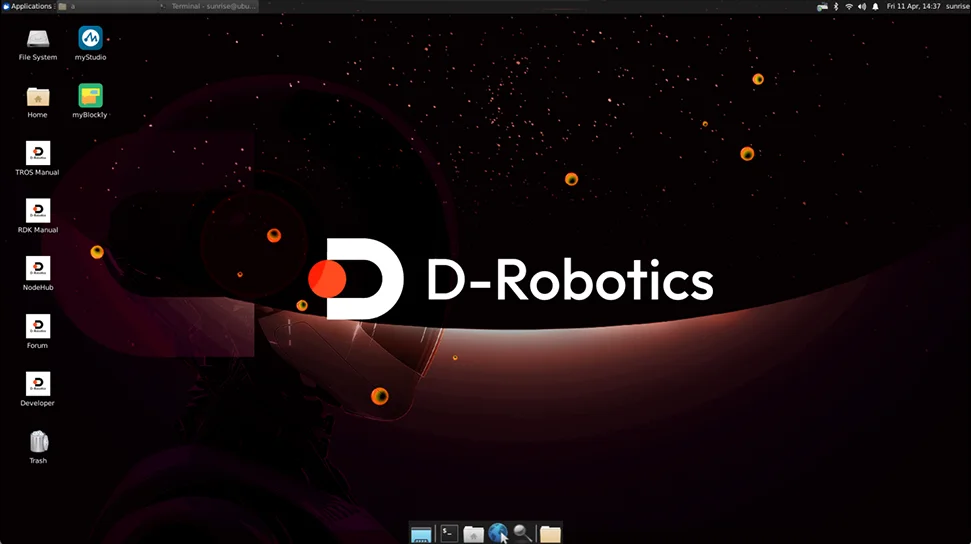Click the NodeHub desktop icon
The width and height of the screenshot is (971, 544).
[38, 269]
